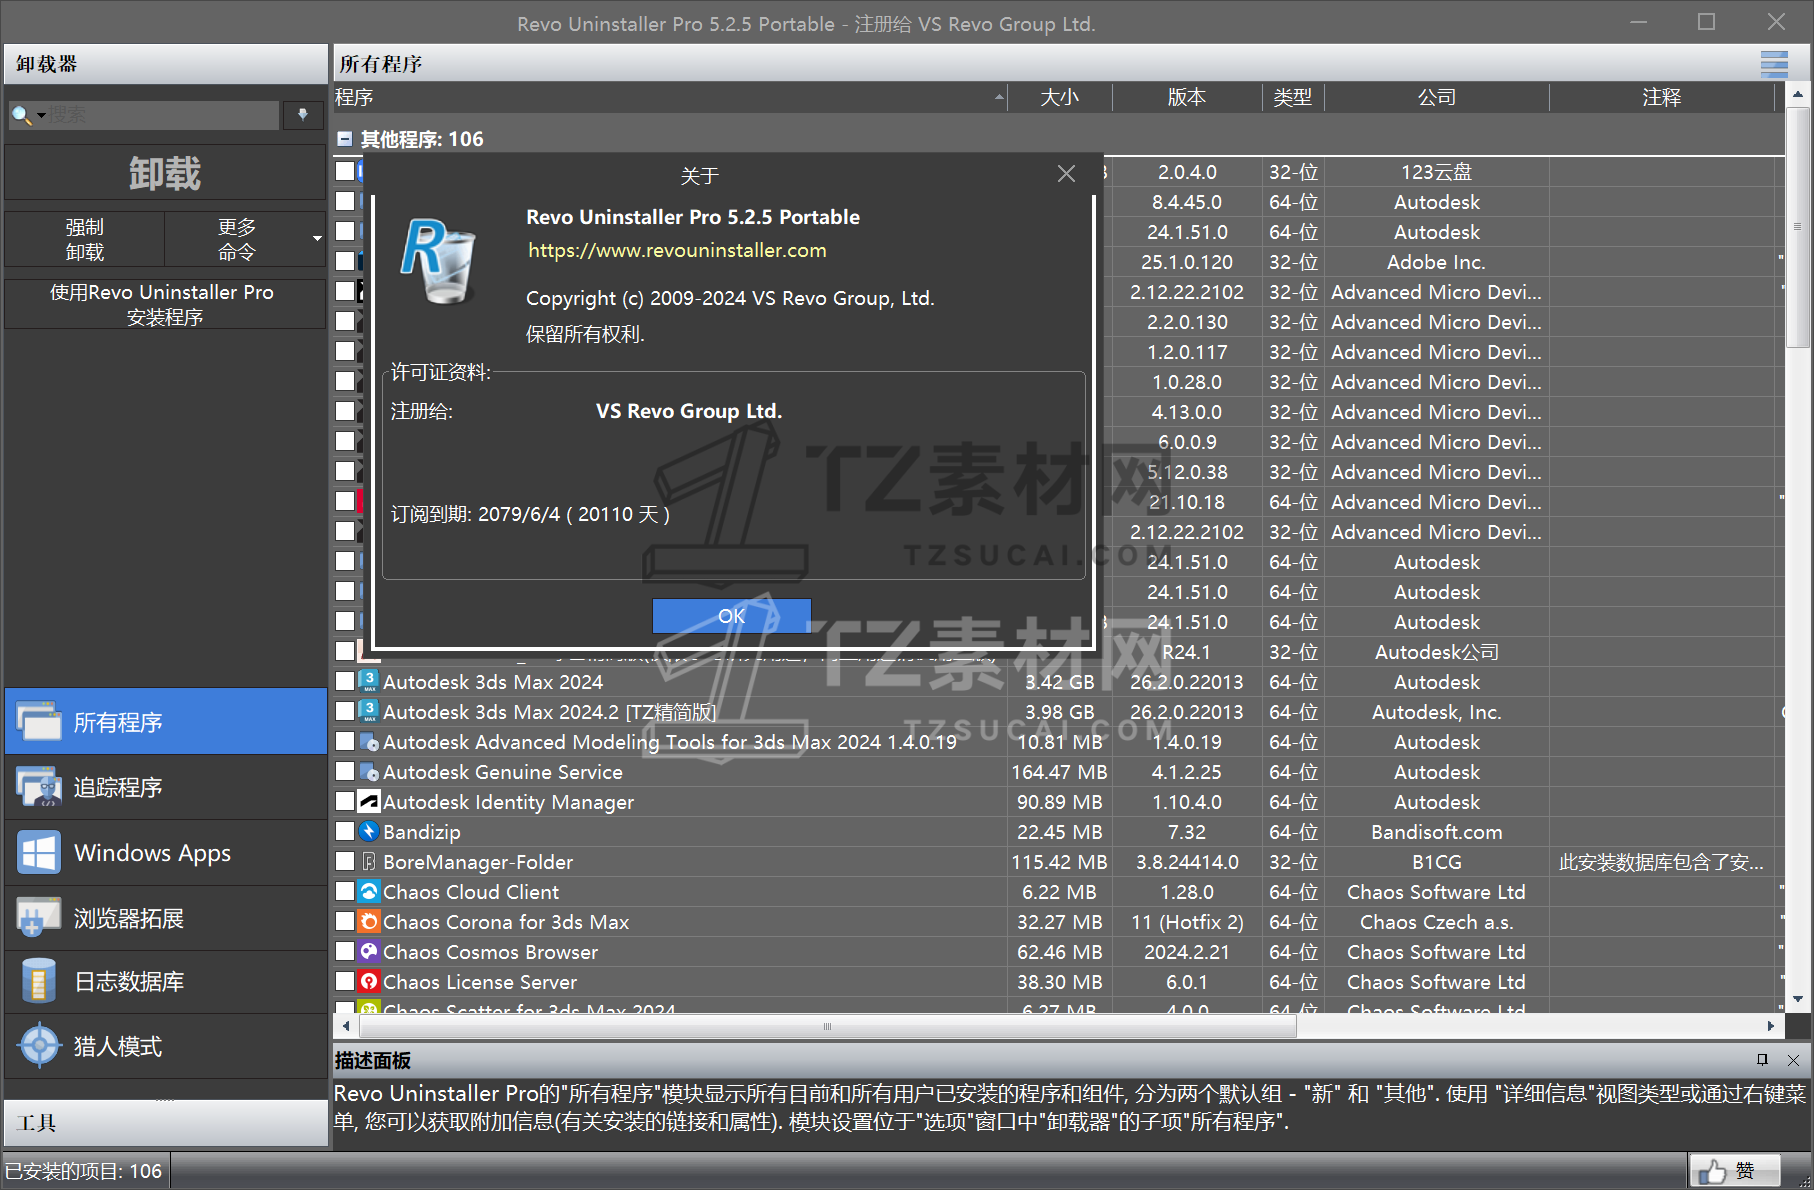Open the Traced Programs module icon

point(39,787)
